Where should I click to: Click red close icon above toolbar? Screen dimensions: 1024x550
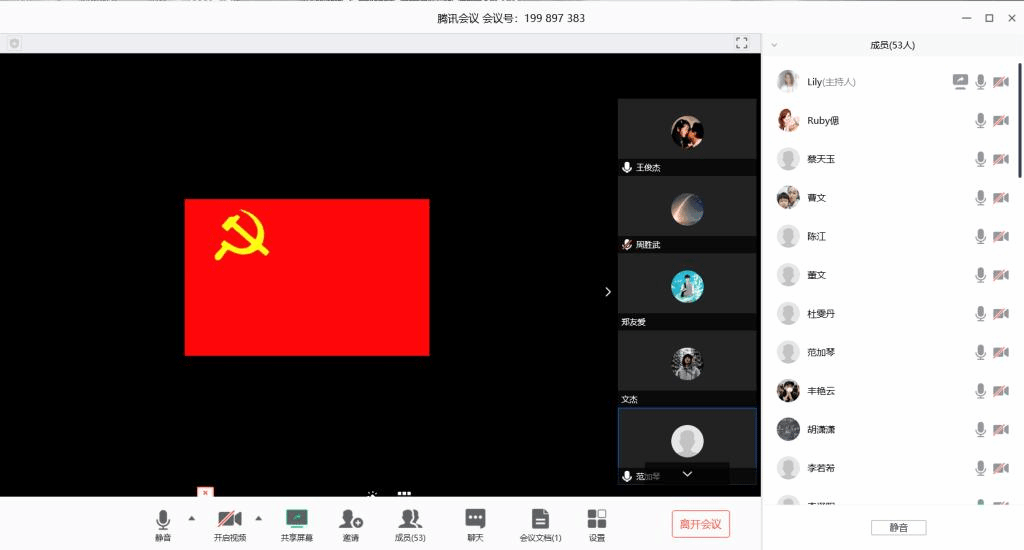pyautogui.click(x=205, y=493)
